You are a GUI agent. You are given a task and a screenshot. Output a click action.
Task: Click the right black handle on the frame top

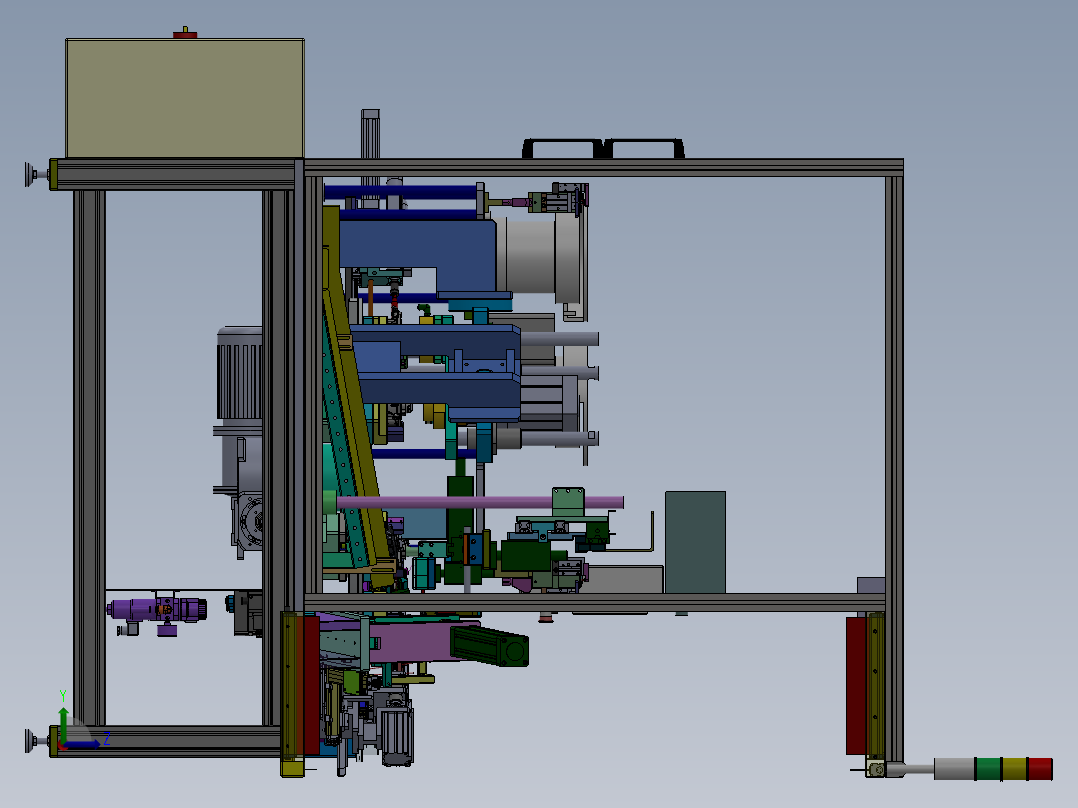click(x=644, y=149)
